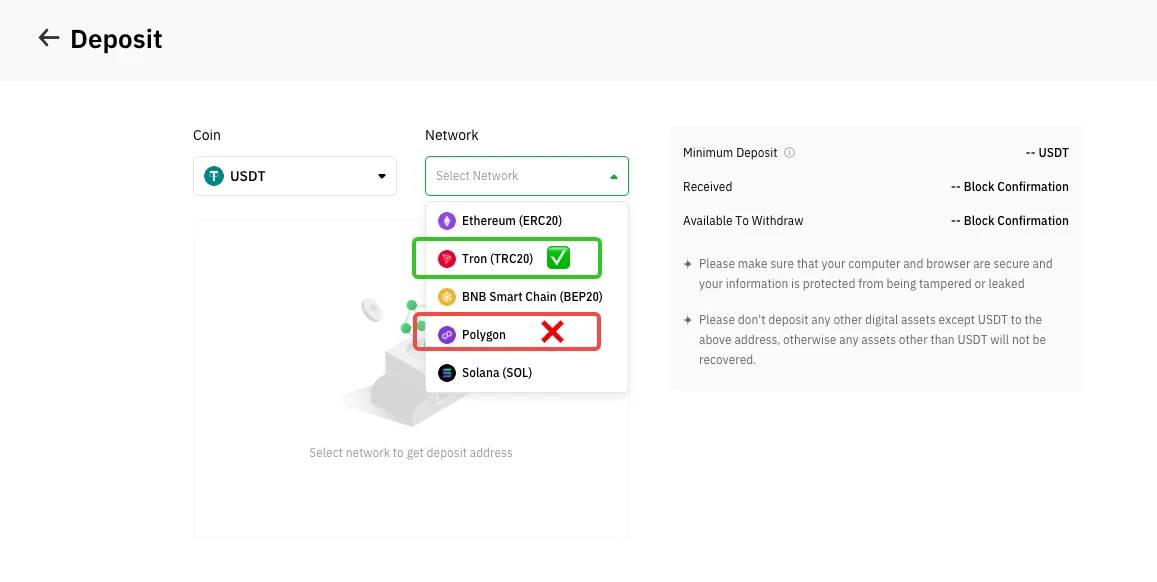This screenshot has height=582, width=1157.
Task: Click the Solana logo icon
Action: click(446, 373)
